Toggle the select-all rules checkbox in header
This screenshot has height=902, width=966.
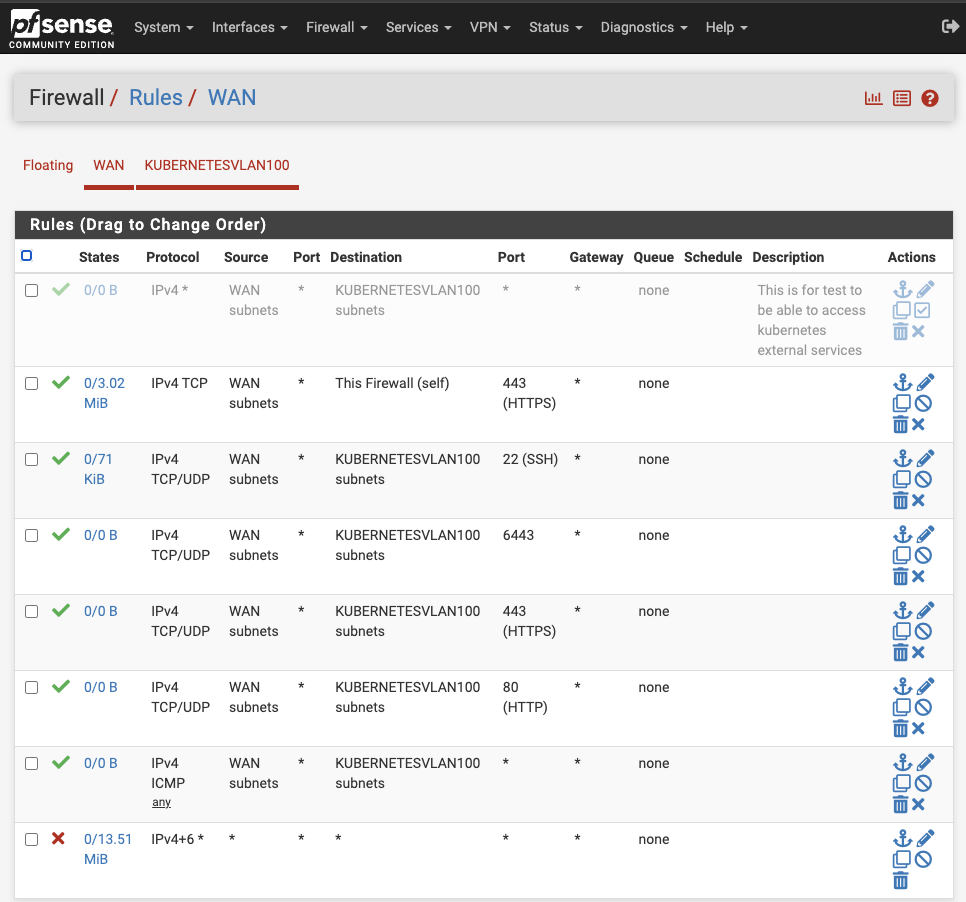click(27, 256)
